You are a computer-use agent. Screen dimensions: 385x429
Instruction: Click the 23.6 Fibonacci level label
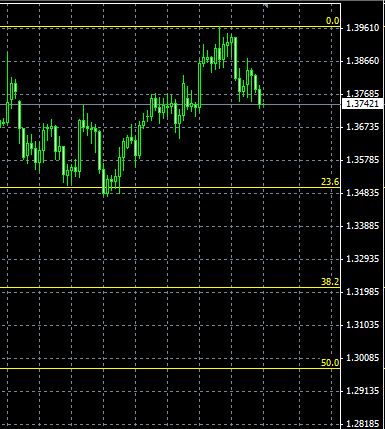[x=330, y=182]
